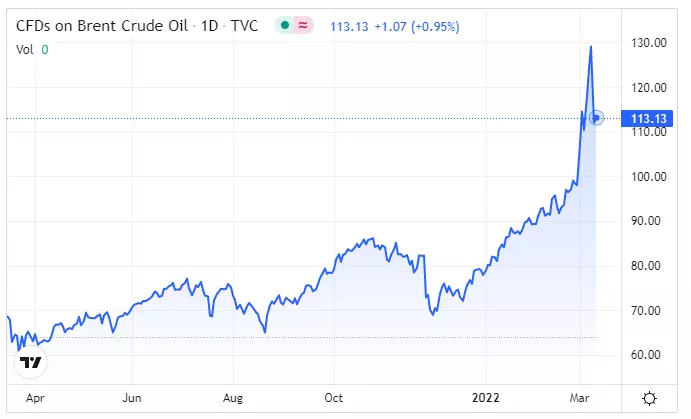This screenshot has height=419, width=691.
Task: Click the Vol value 0
Action: coord(45,49)
